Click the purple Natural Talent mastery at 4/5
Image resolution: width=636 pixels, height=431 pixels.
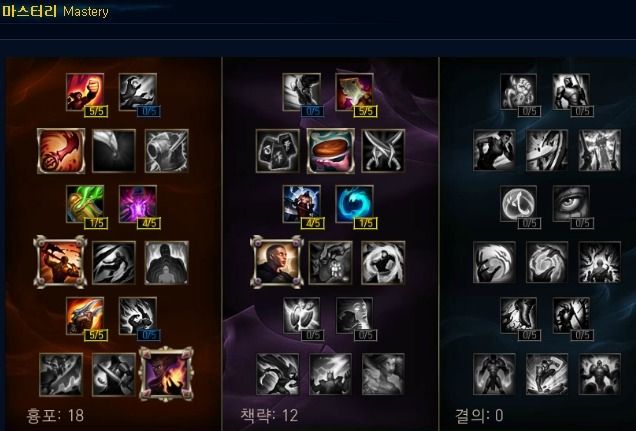pos(138,204)
